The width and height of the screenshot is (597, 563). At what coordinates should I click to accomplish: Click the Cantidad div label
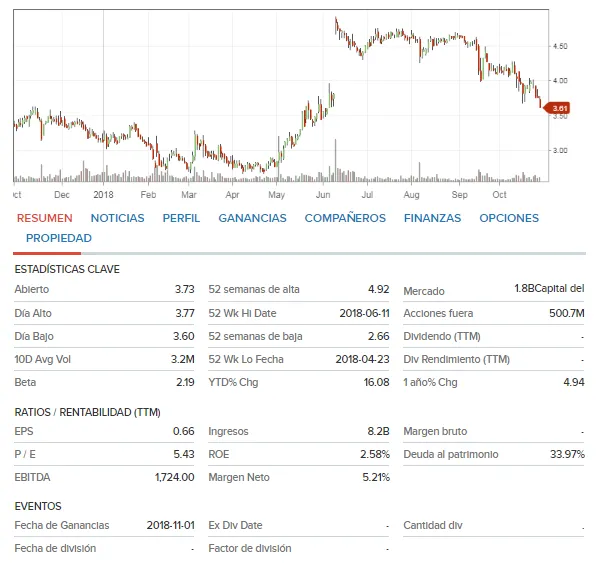point(433,525)
